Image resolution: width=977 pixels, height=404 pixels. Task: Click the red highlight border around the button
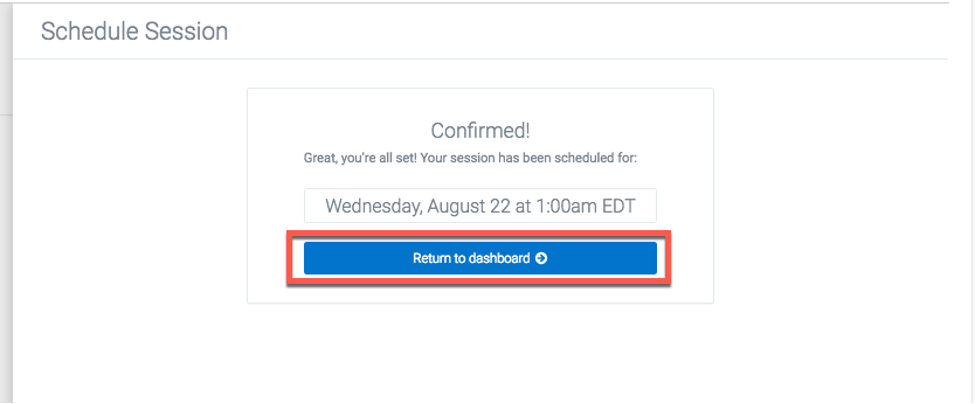[479, 233]
